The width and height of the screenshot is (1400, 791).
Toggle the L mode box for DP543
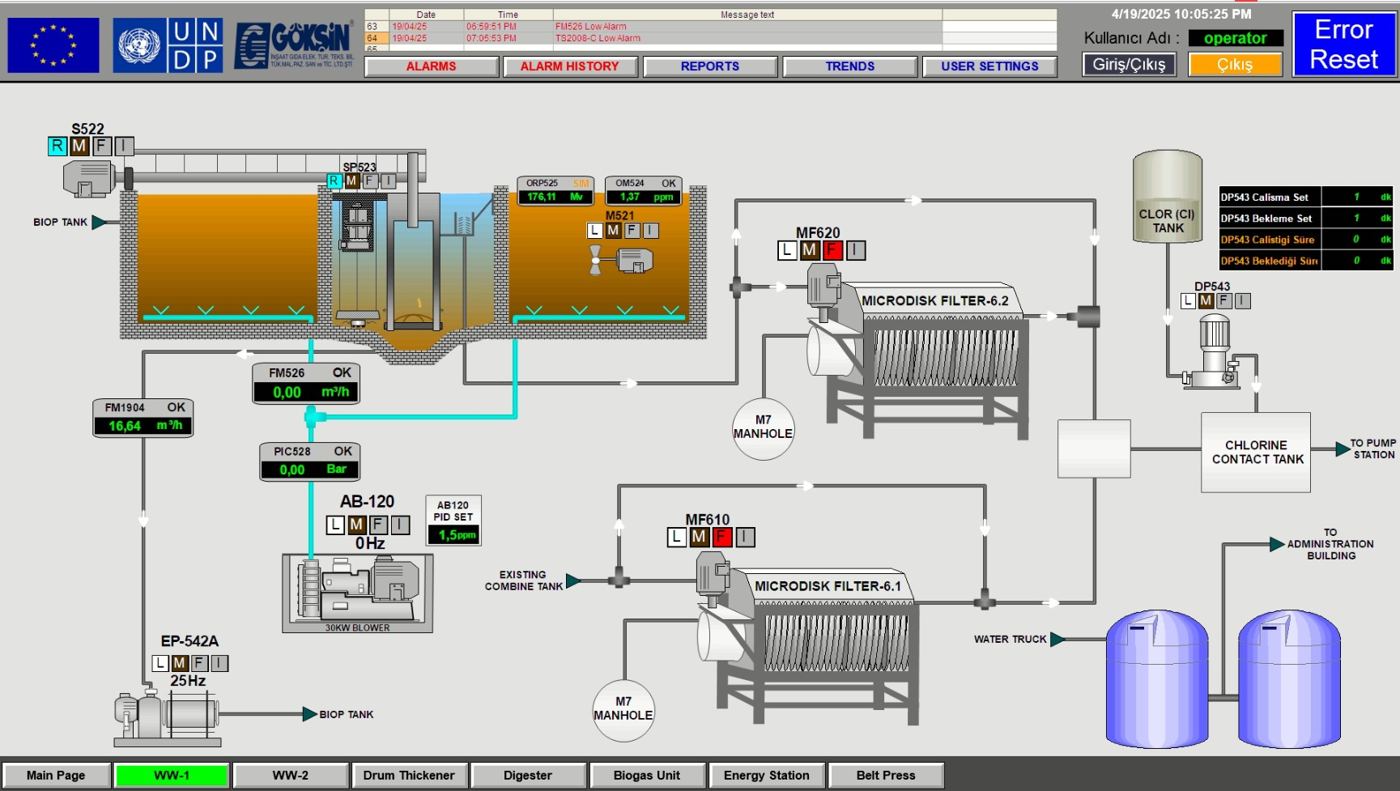[x=1188, y=301]
